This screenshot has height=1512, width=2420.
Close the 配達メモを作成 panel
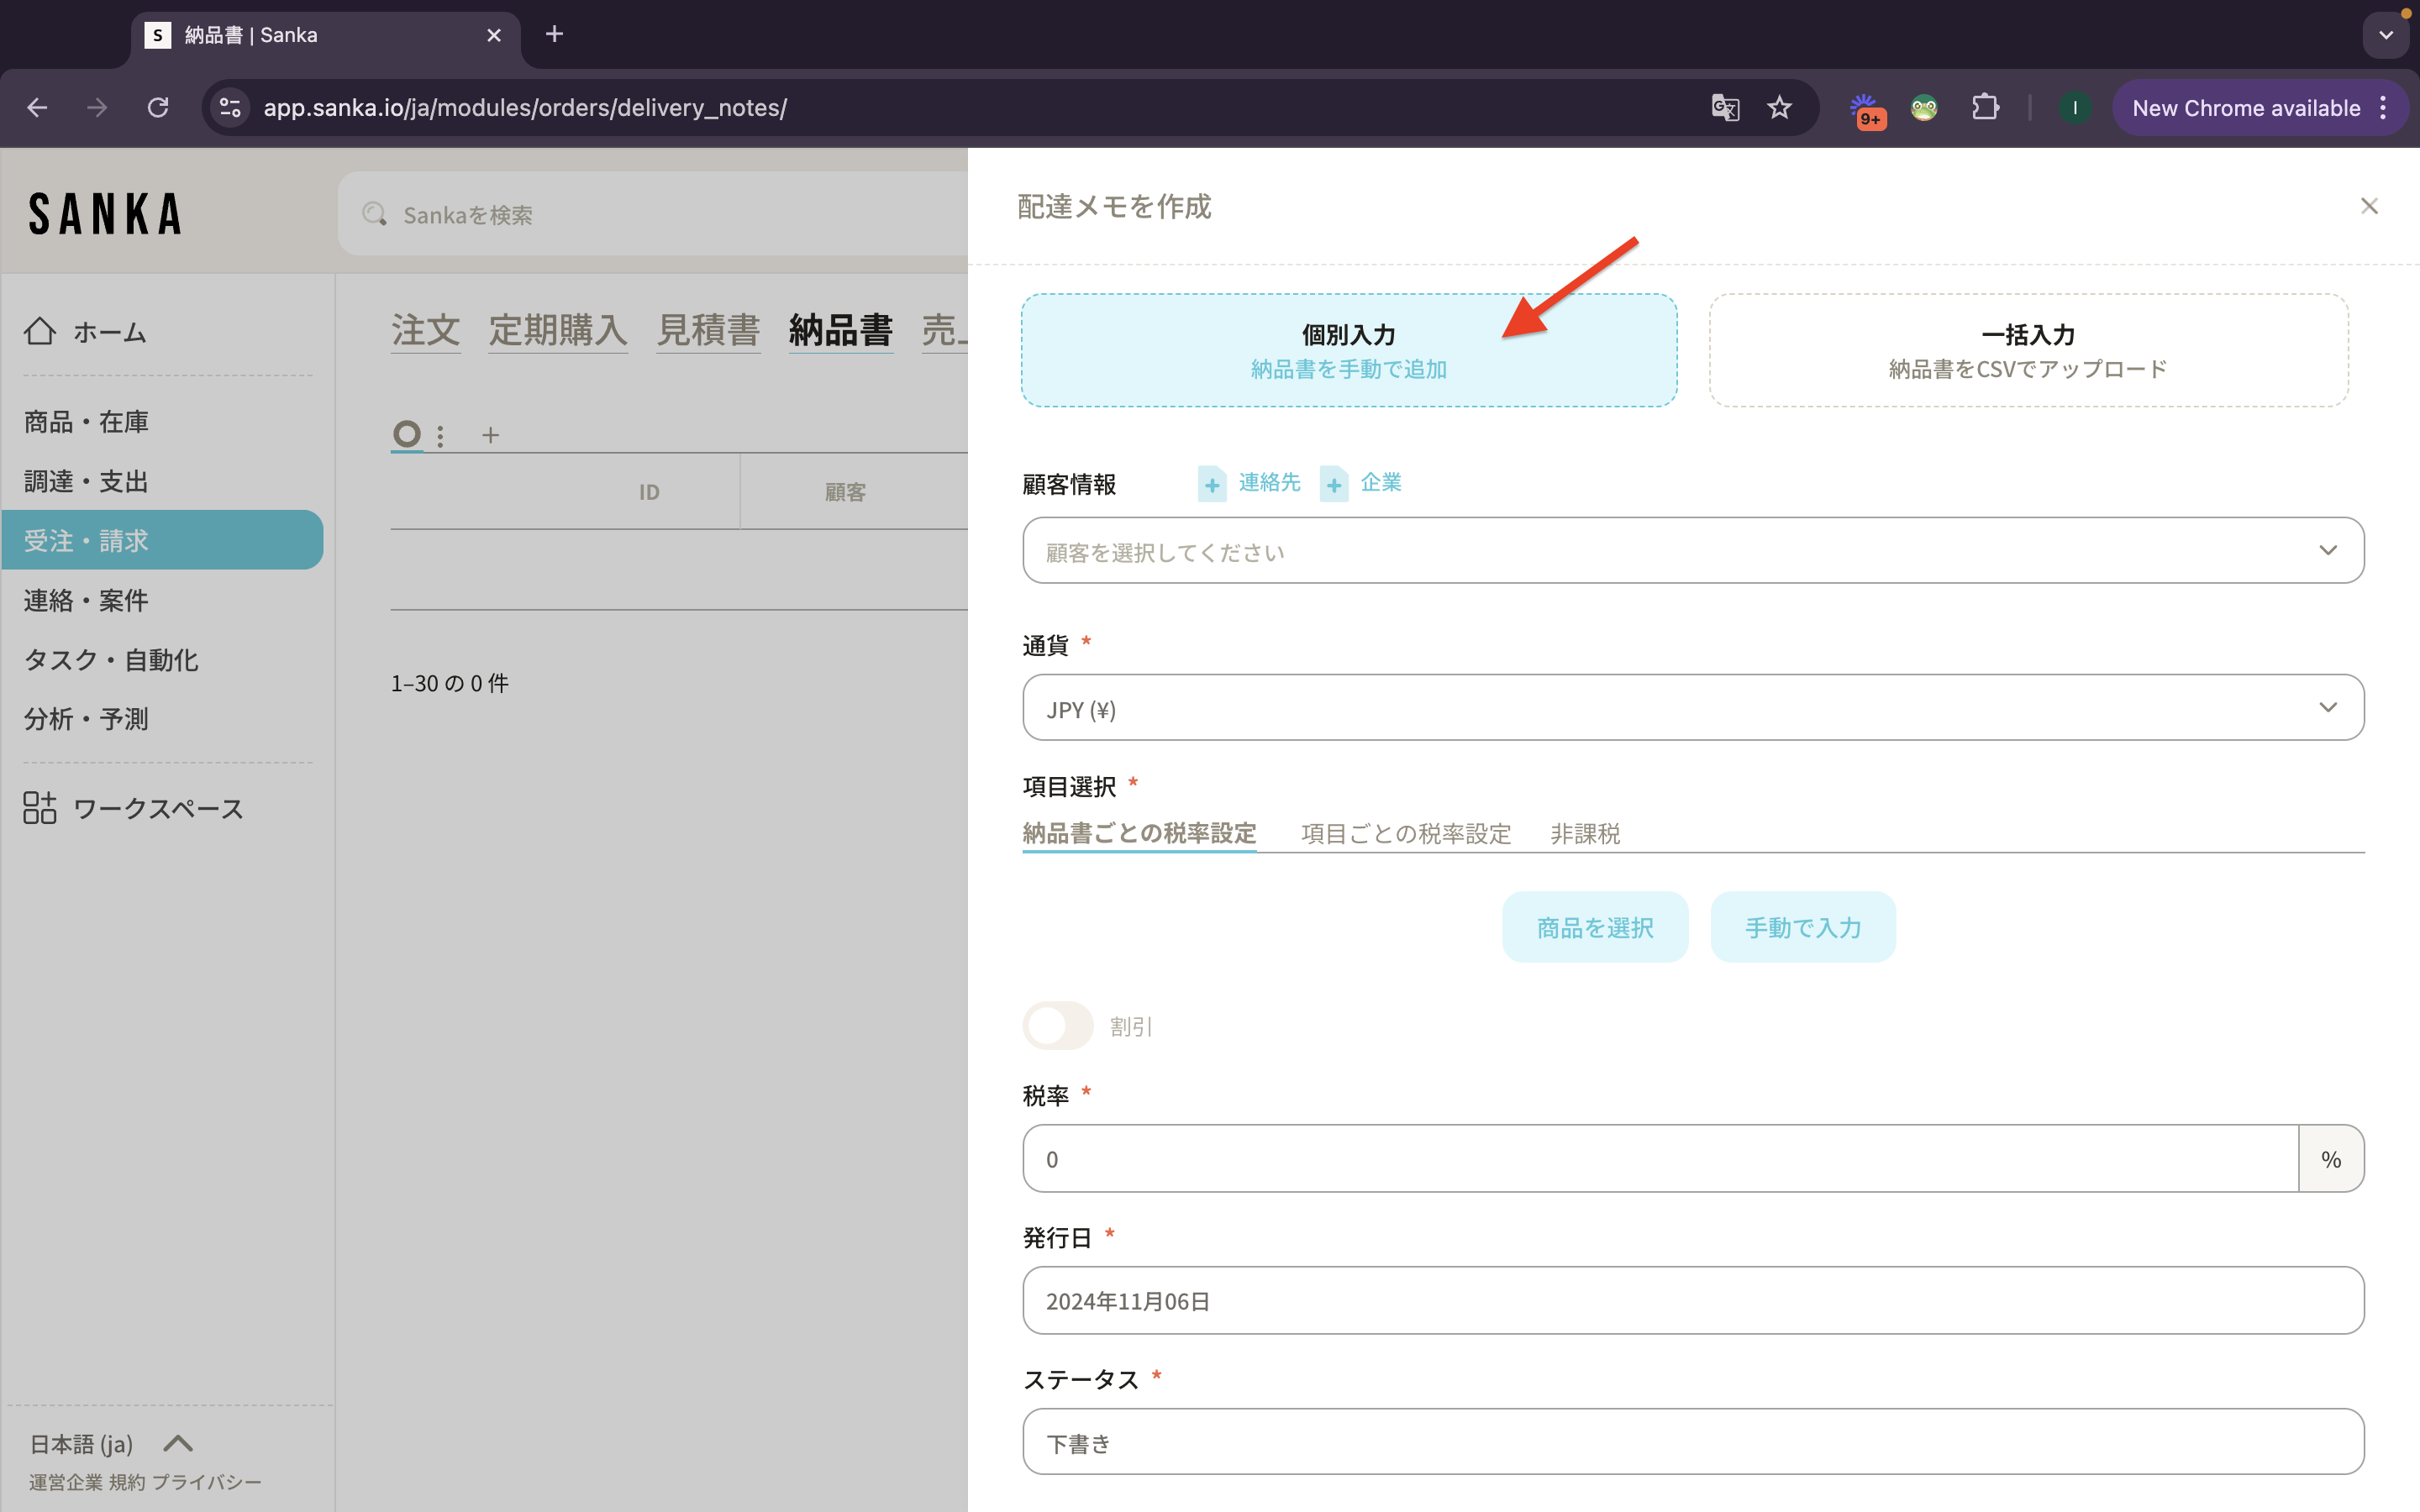tap(2369, 206)
